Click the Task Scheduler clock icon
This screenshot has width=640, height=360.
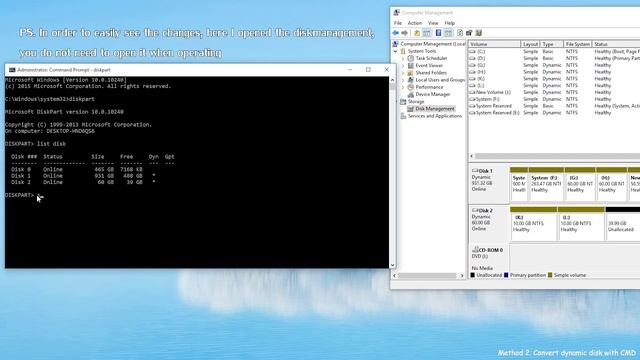click(x=411, y=58)
